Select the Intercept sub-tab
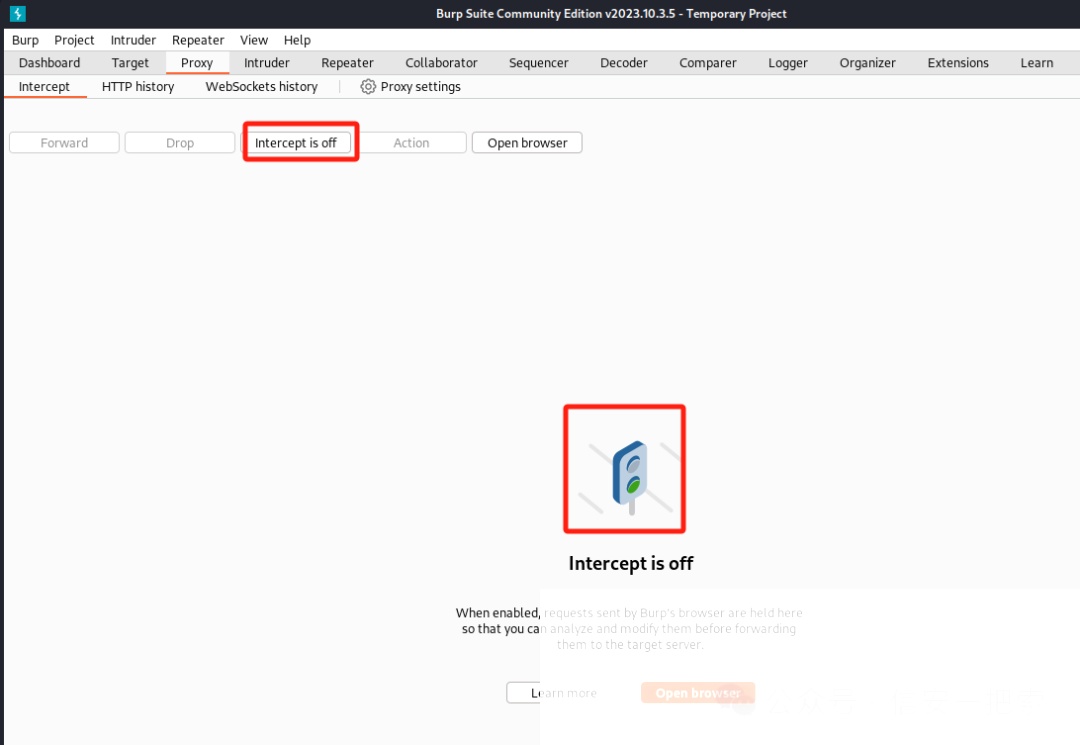Viewport: 1080px width, 745px height. pyautogui.click(x=44, y=87)
